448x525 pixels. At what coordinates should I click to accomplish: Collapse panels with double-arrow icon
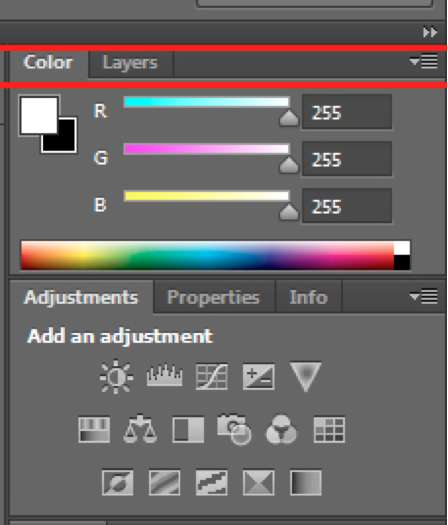tap(430, 32)
